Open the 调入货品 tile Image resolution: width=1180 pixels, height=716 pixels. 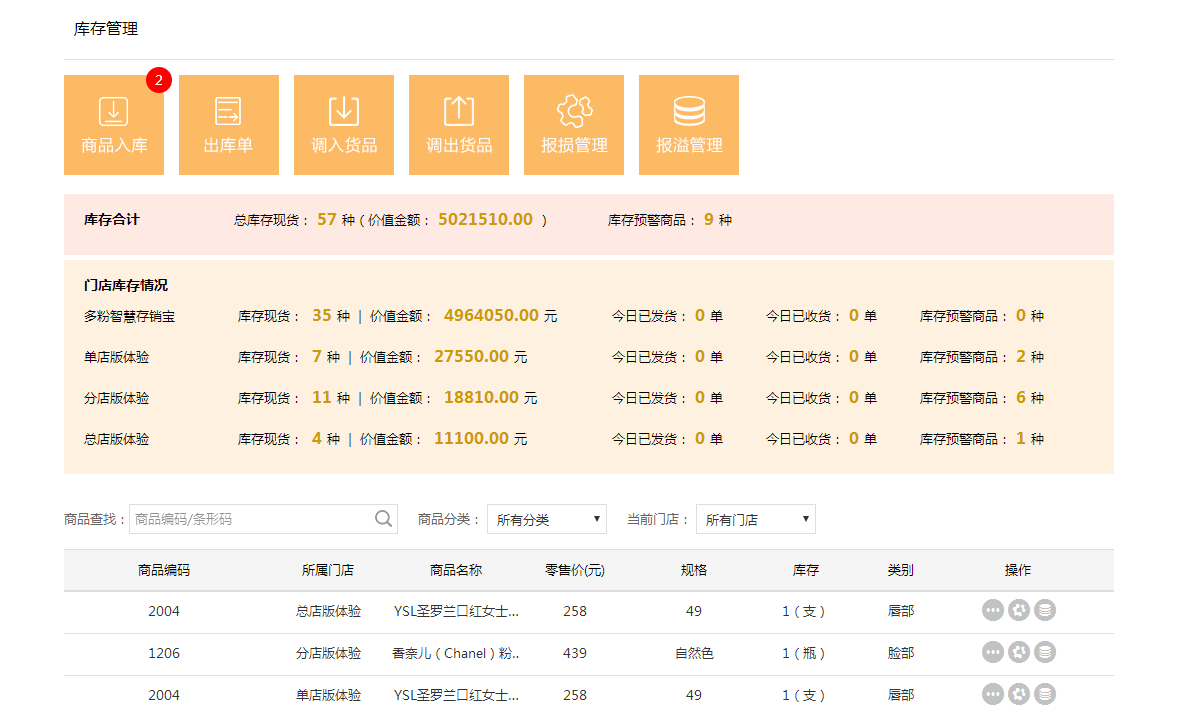[x=344, y=125]
